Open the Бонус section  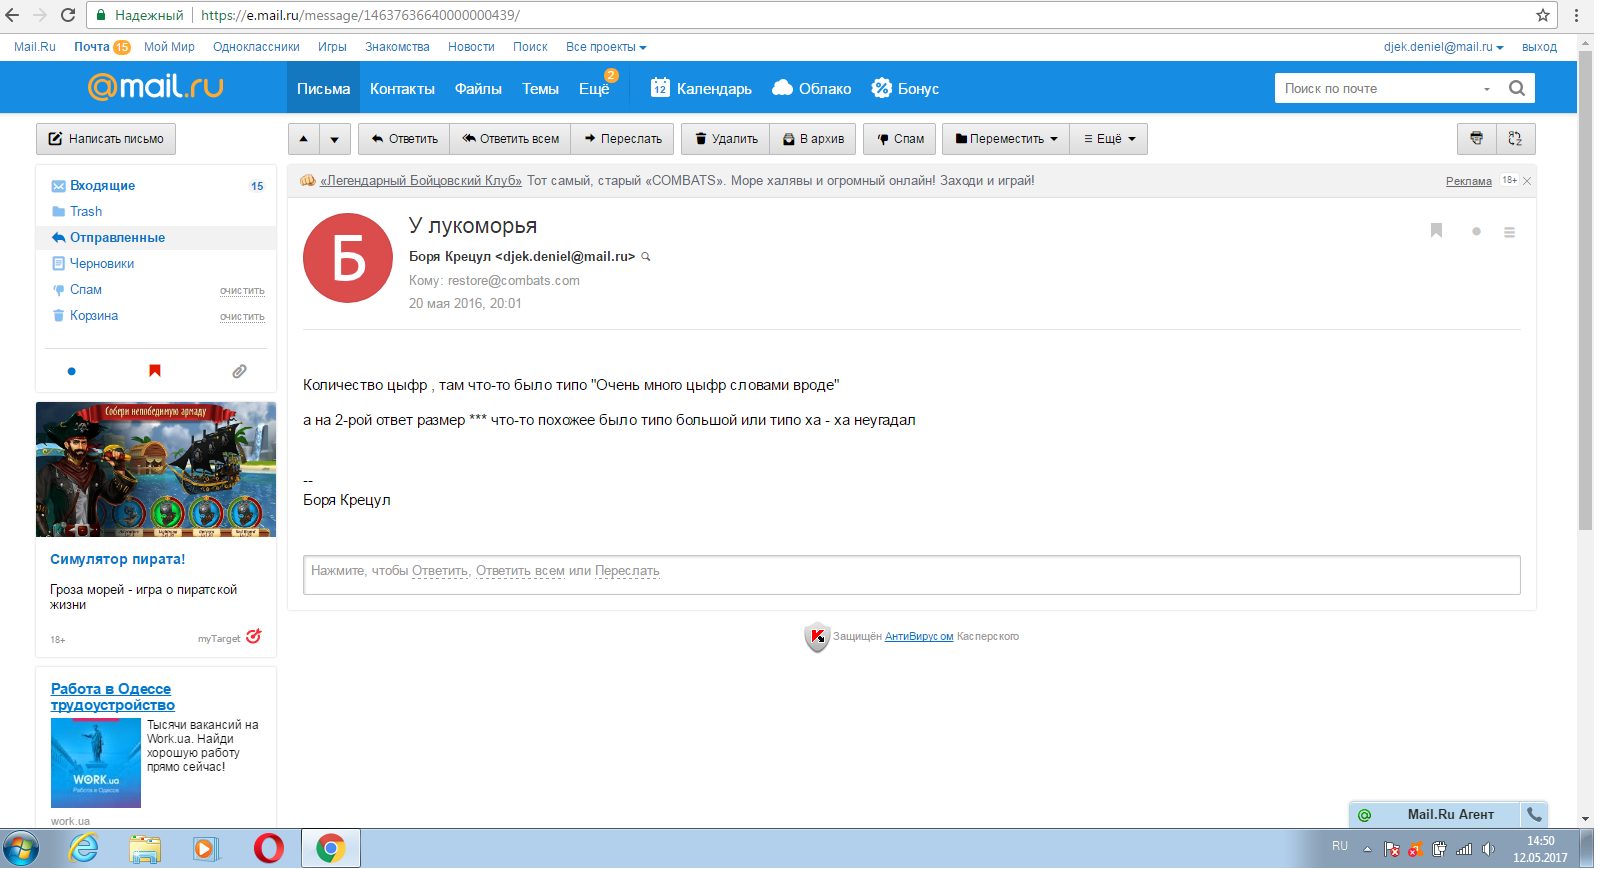(905, 88)
